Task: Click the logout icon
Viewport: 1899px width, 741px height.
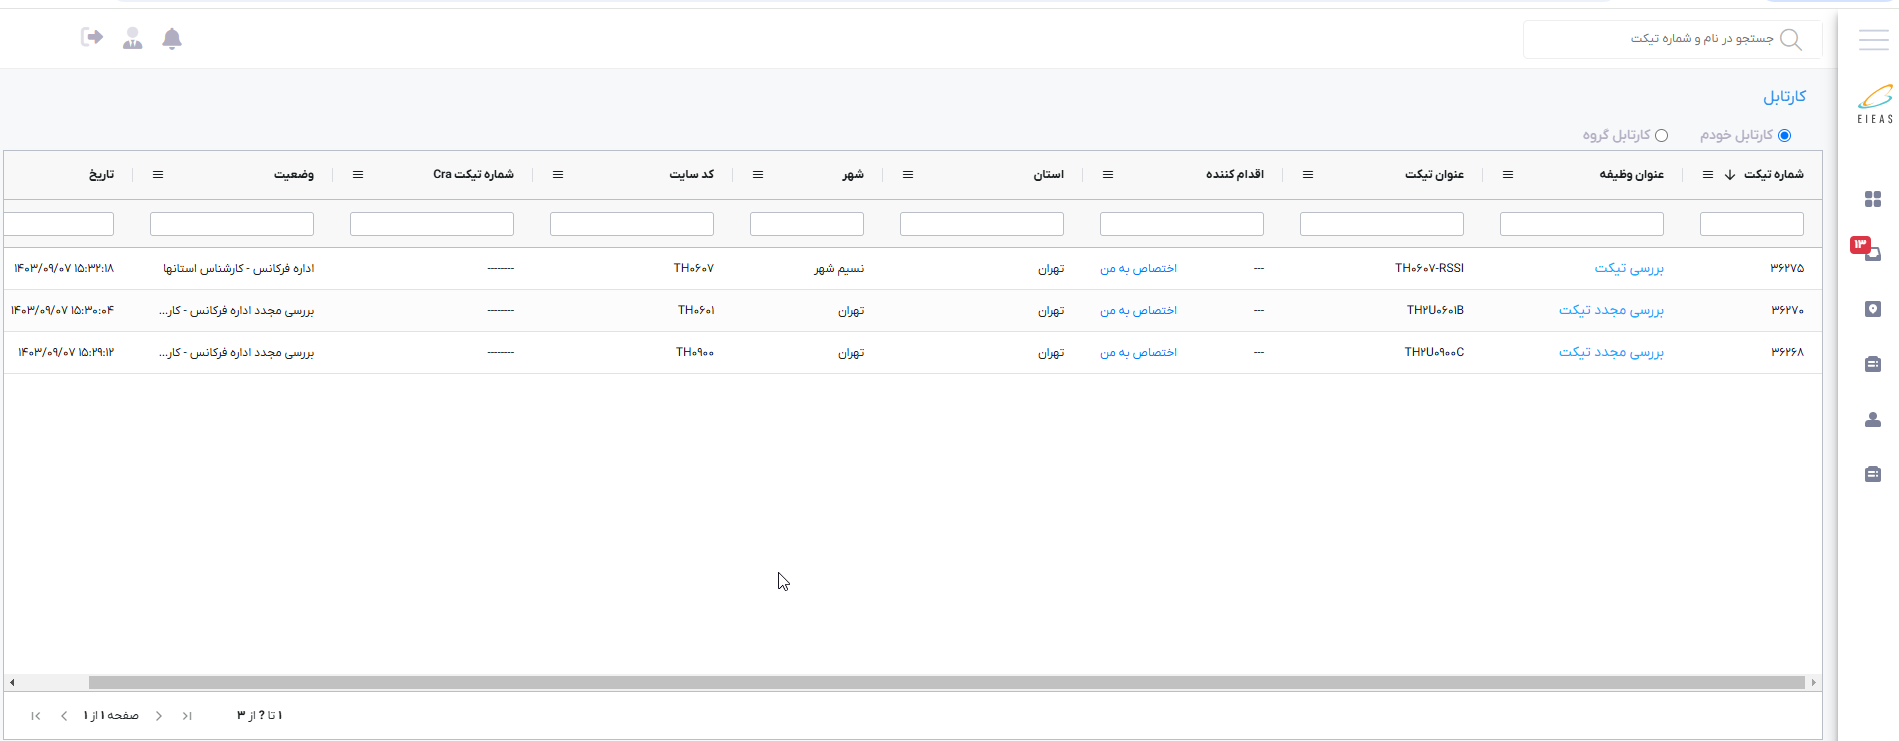Action: point(92,38)
